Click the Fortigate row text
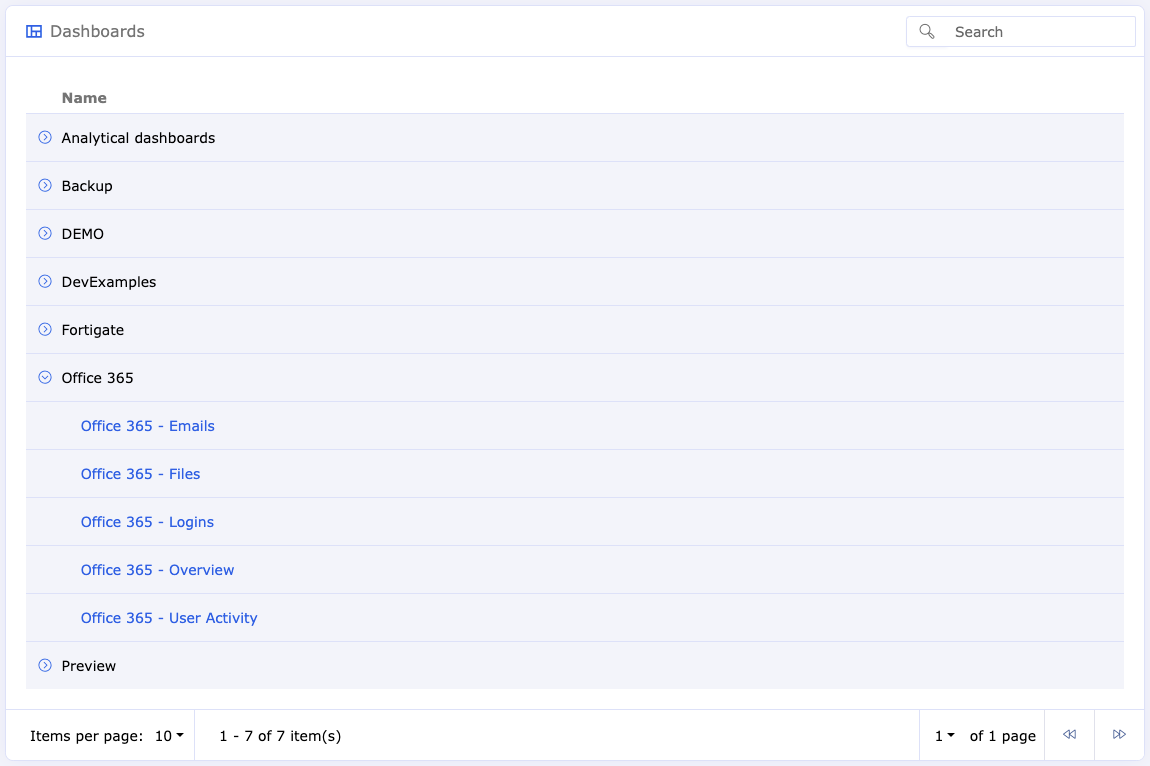This screenshot has height=766, width=1150. point(92,330)
